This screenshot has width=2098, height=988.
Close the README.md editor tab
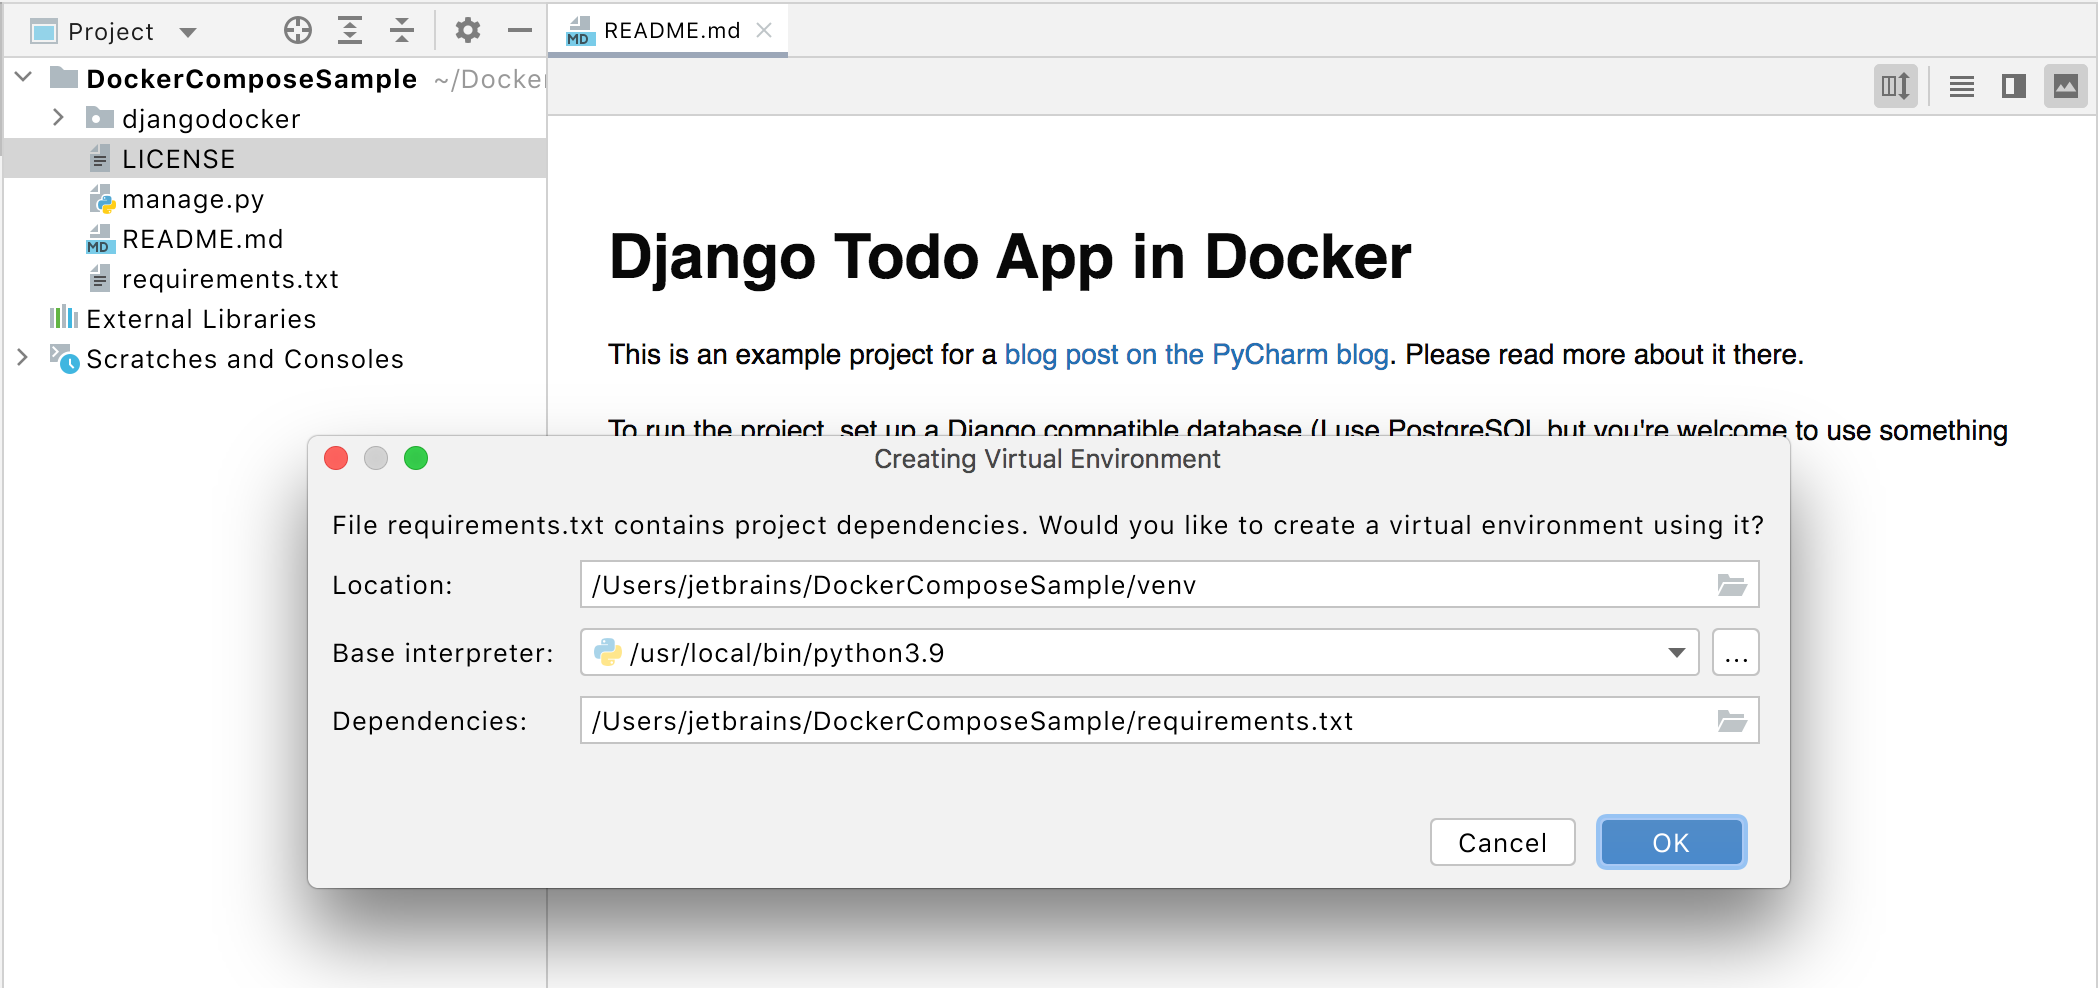(764, 30)
